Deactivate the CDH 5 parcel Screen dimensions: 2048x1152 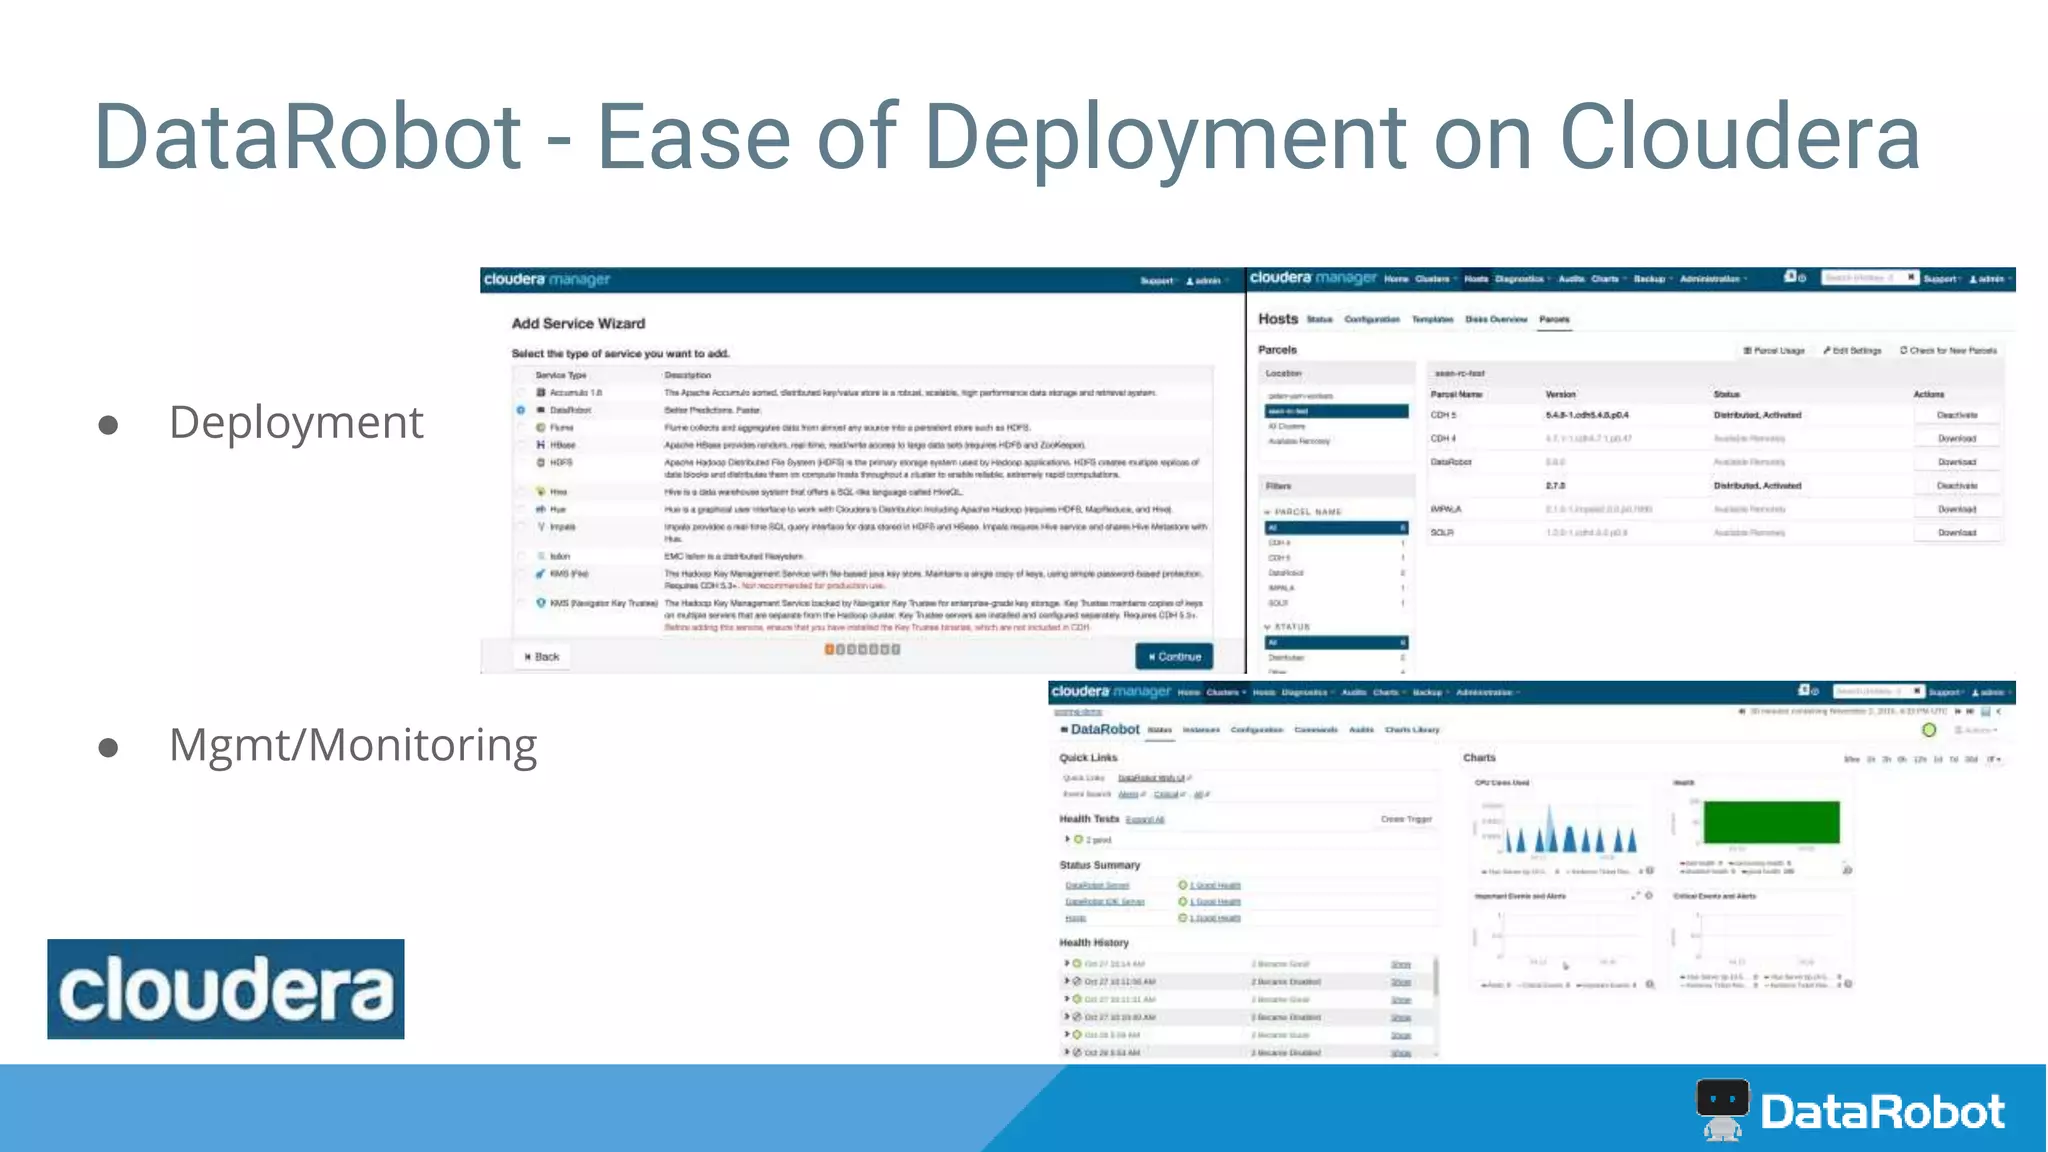[1957, 415]
